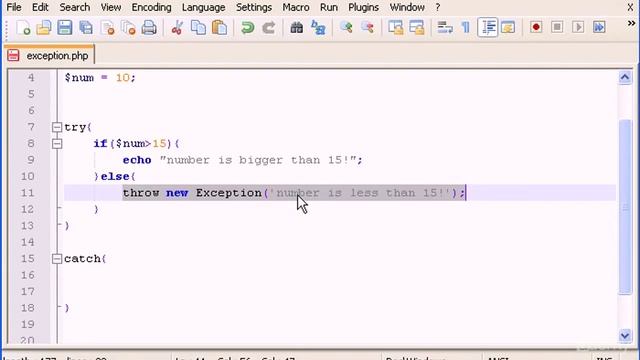
Task: Click the word 'catch' on line 15
Action: [82, 259]
